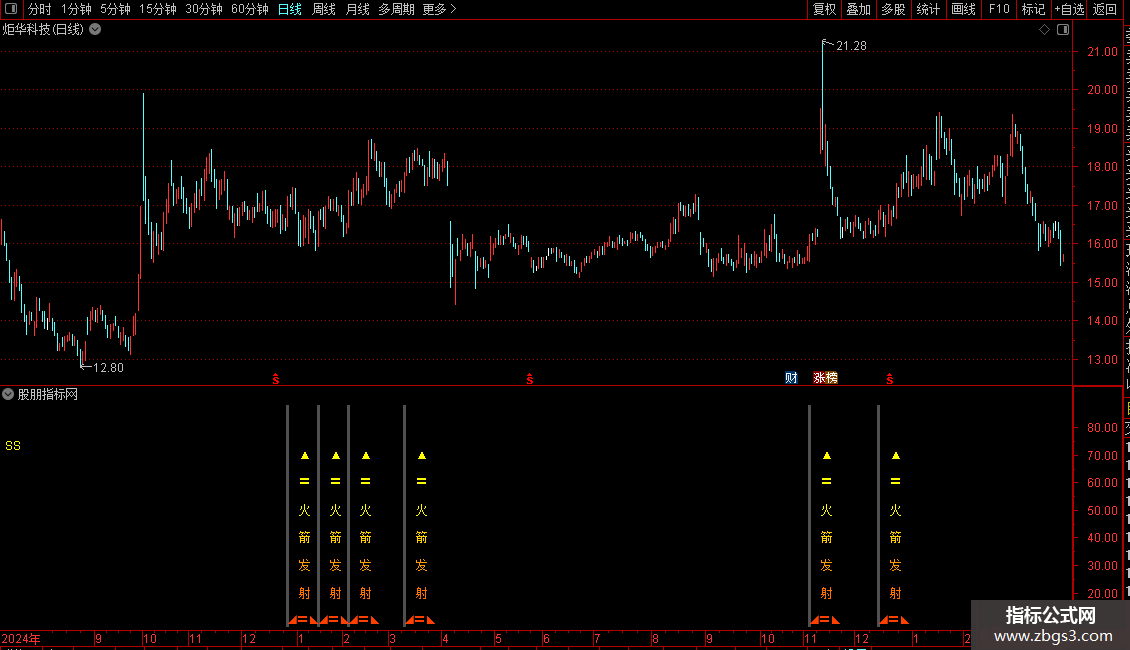The height and width of the screenshot is (650, 1130).
Task: Click the panel layout icon at top-left
Action: 11,9
